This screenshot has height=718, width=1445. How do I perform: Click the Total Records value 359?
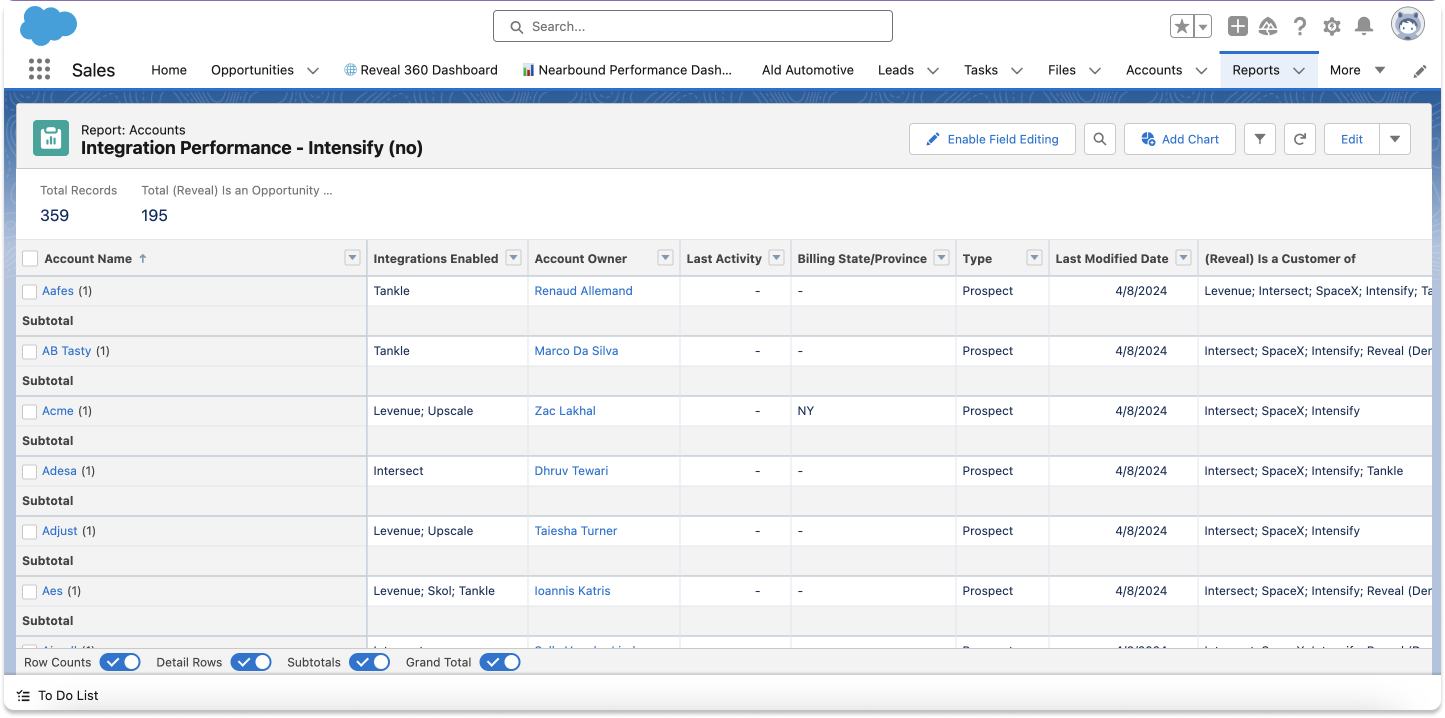coord(55,215)
